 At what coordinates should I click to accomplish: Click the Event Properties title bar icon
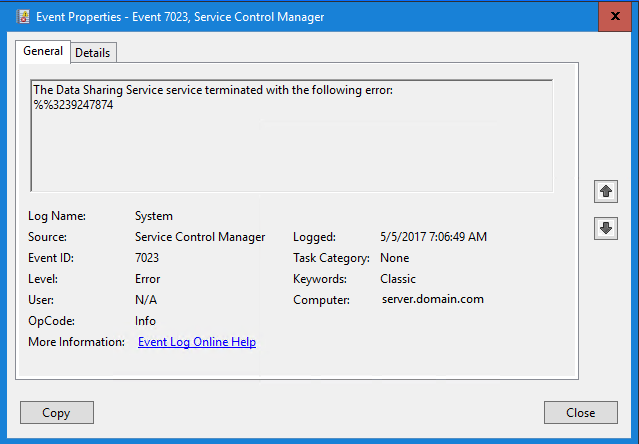point(23,17)
